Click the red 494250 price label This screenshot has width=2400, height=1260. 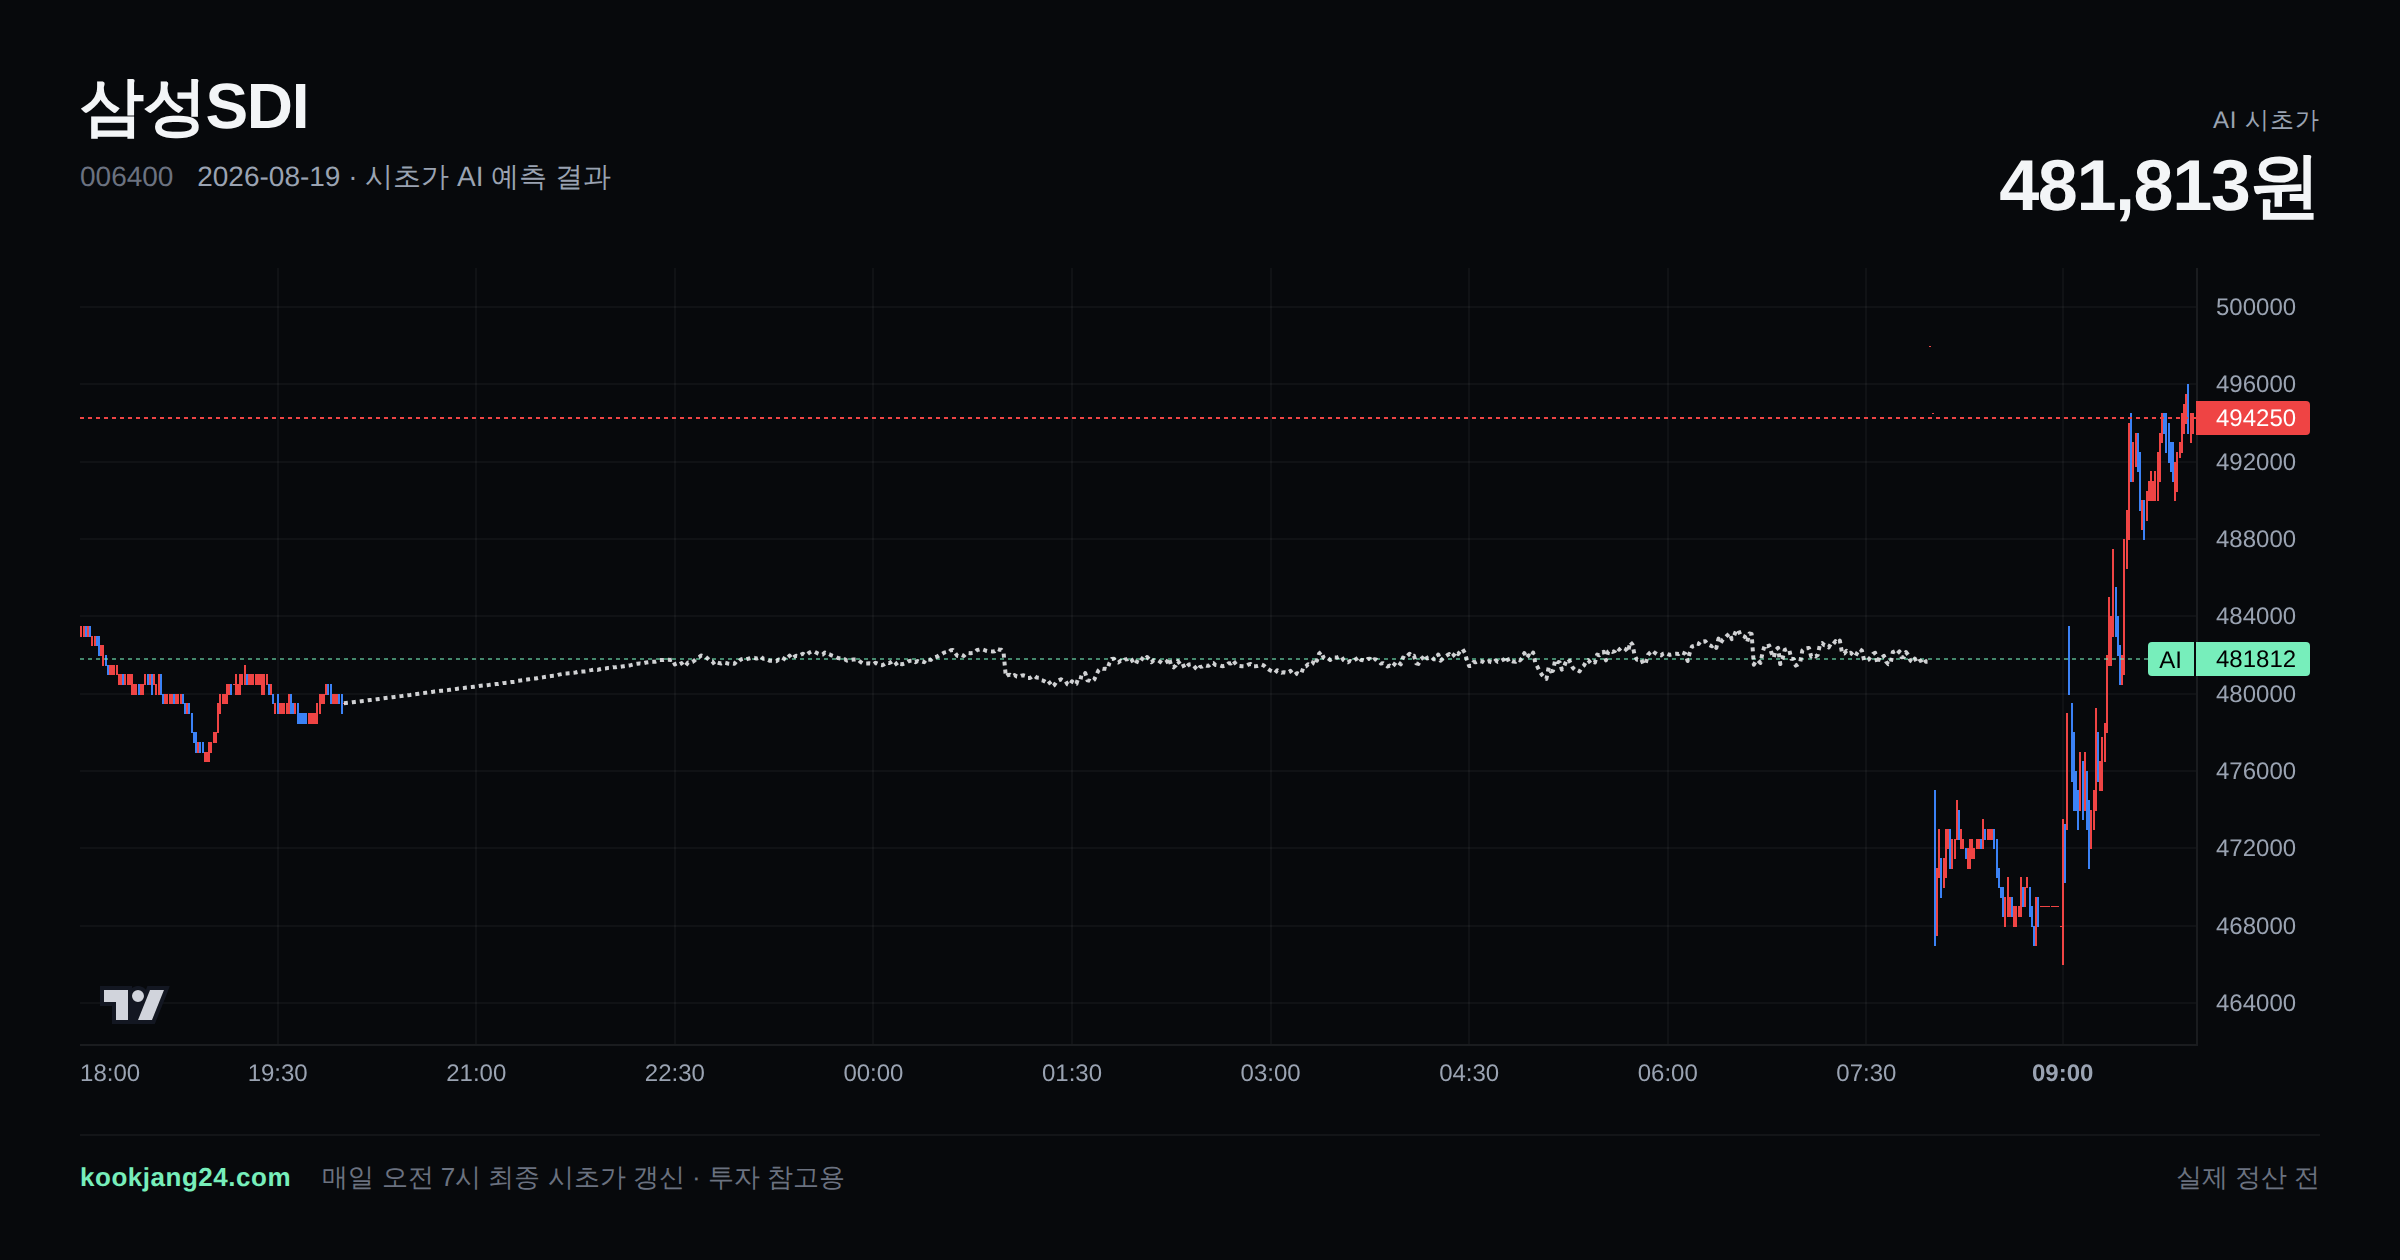(2253, 418)
